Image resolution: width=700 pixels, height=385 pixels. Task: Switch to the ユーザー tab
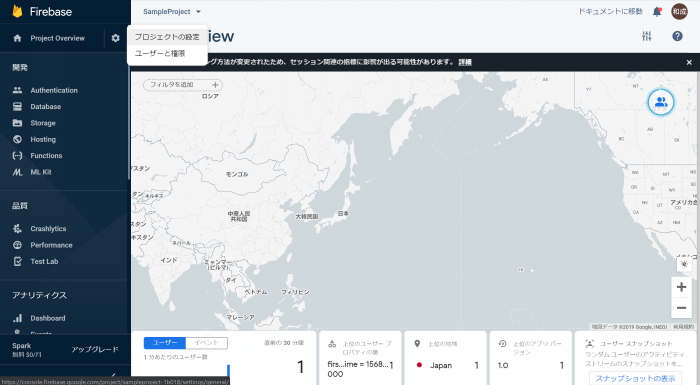[165, 343]
